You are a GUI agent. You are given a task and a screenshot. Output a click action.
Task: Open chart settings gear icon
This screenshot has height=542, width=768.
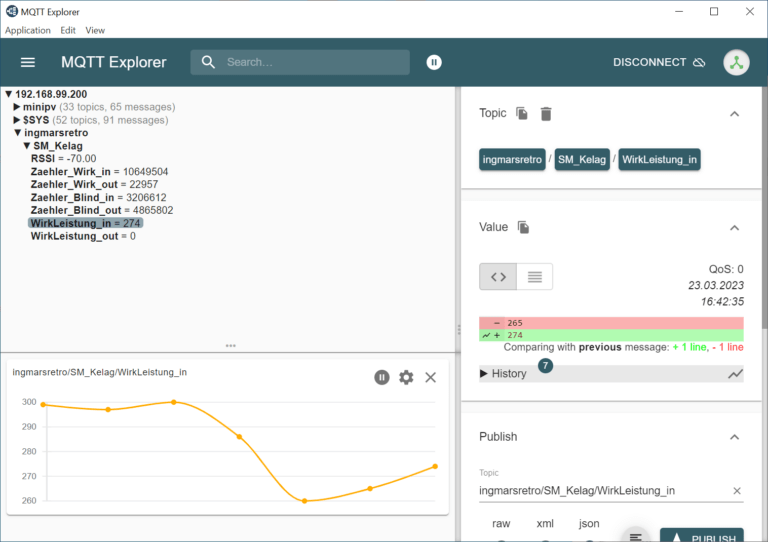[406, 377]
